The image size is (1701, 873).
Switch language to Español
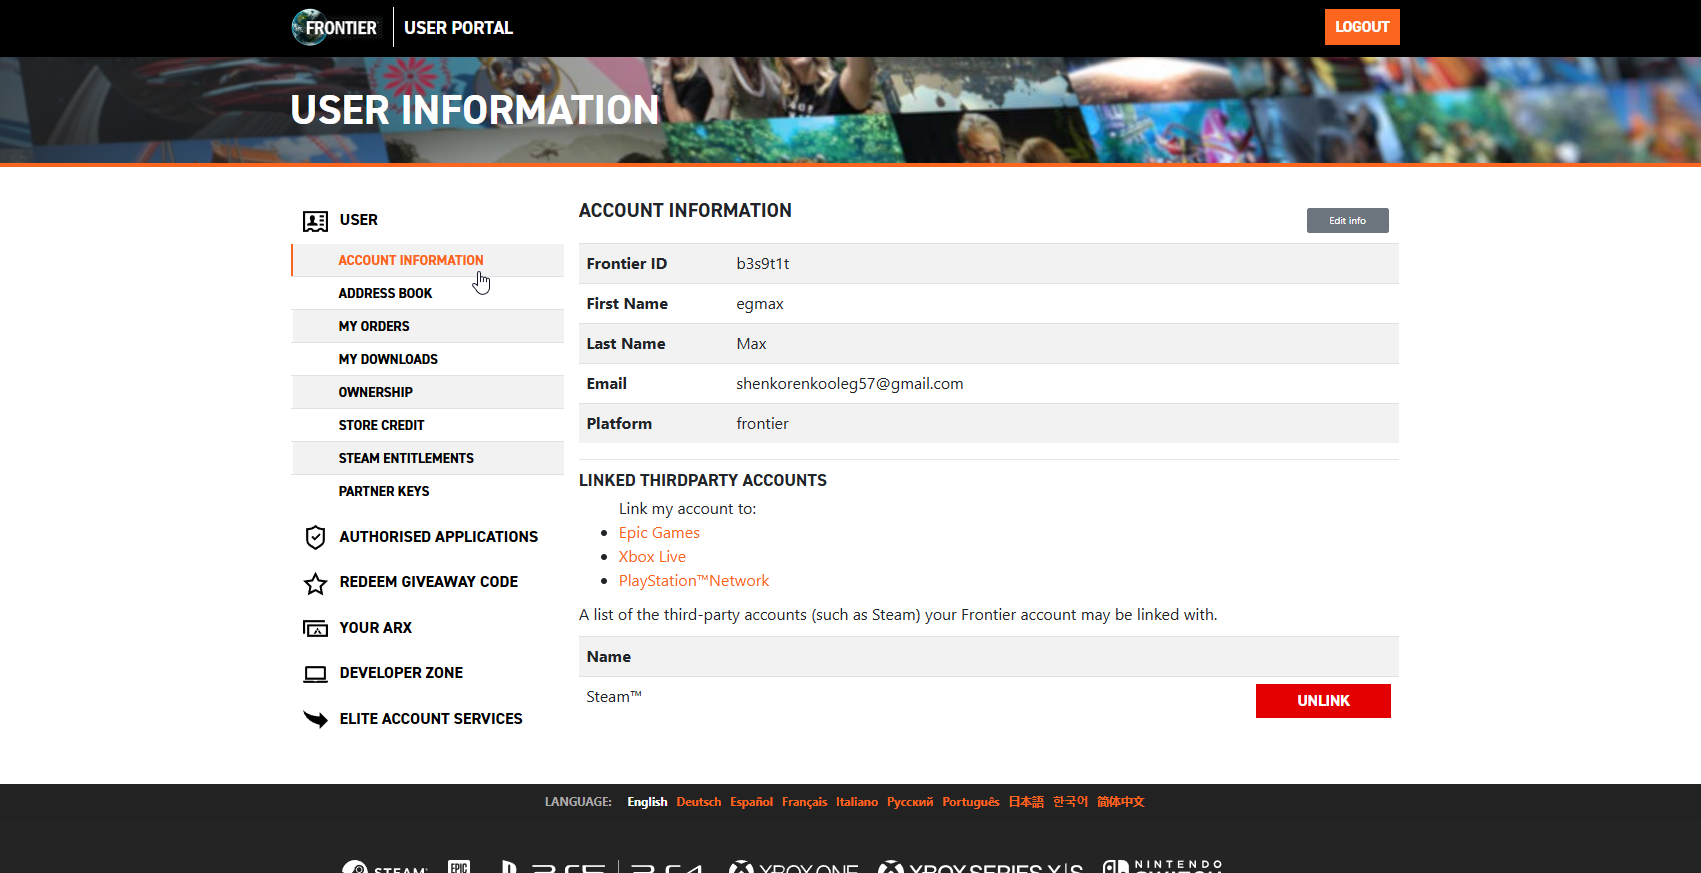pyautogui.click(x=751, y=802)
